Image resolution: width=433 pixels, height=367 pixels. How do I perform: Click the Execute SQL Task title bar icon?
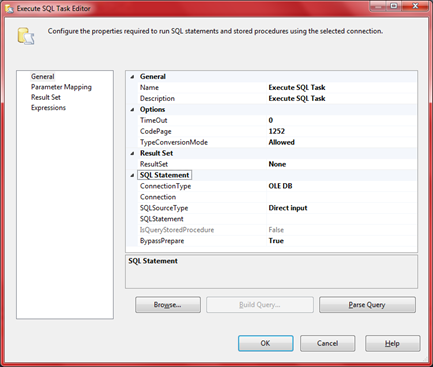pyautogui.click(x=9, y=9)
